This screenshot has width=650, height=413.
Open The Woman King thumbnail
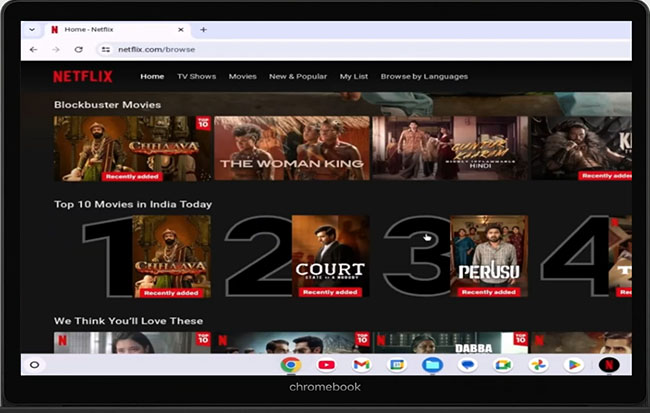292,148
